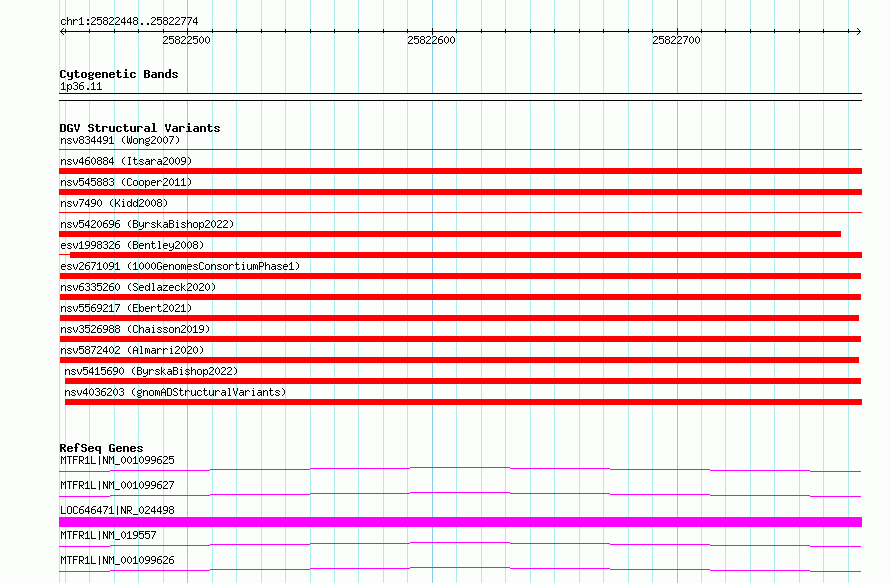Click the red bar under esv2671091
This screenshot has width=890, height=583.
[x=460, y=276]
